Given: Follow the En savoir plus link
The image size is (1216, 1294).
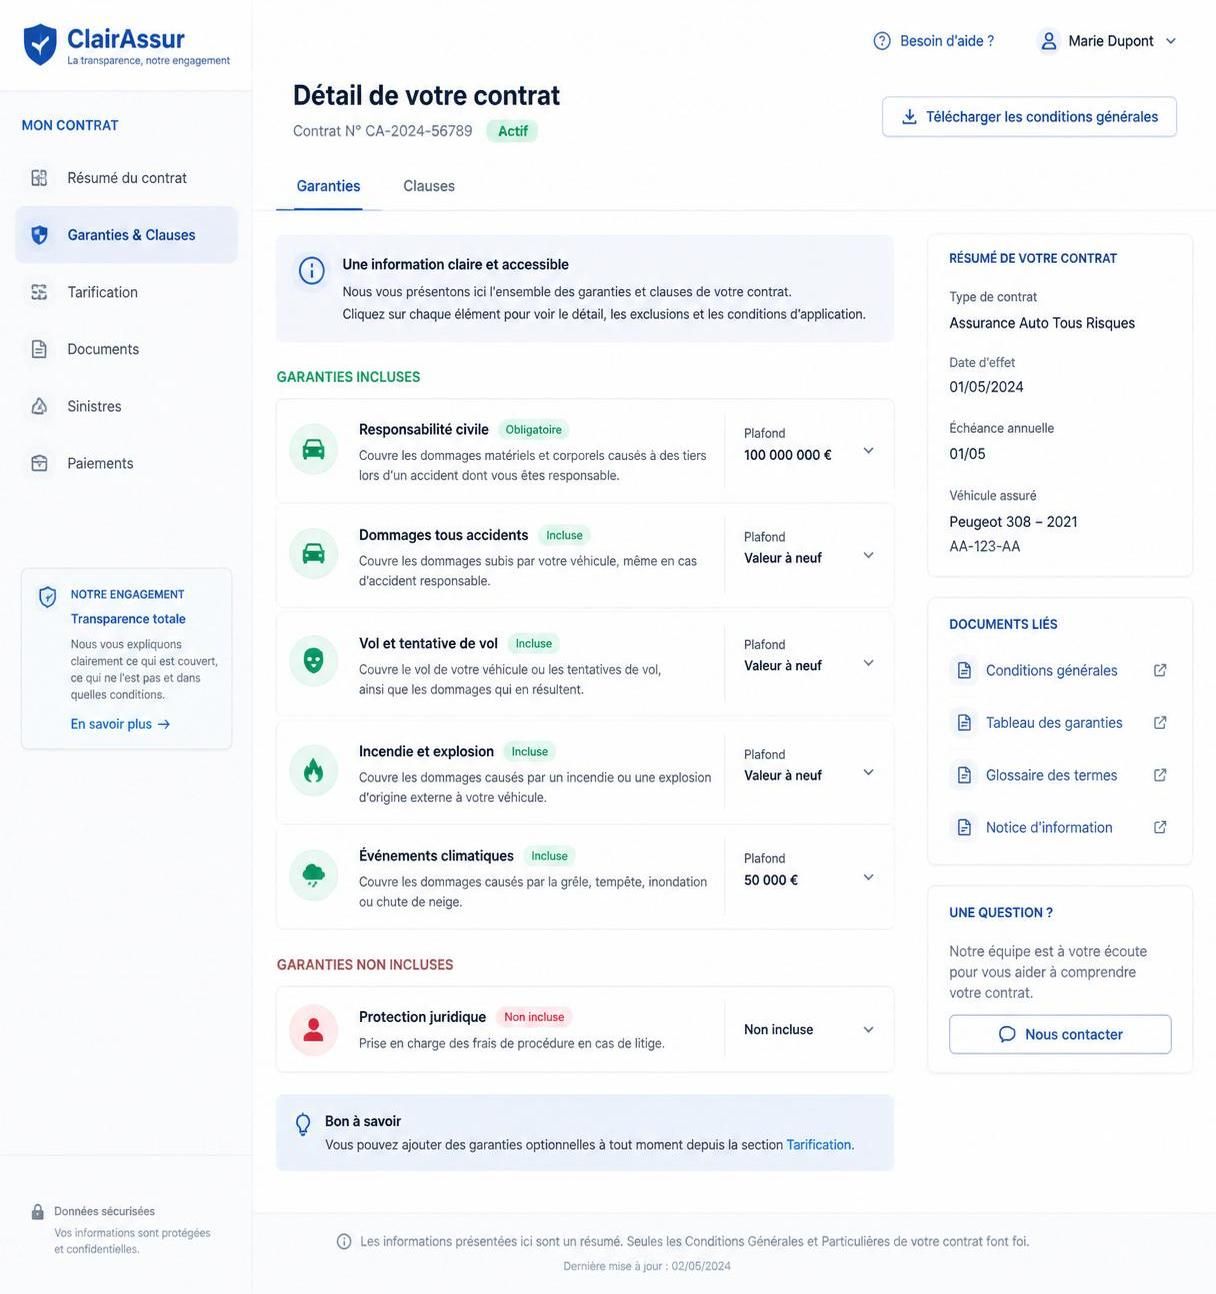Looking at the screenshot, I should tap(120, 724).
